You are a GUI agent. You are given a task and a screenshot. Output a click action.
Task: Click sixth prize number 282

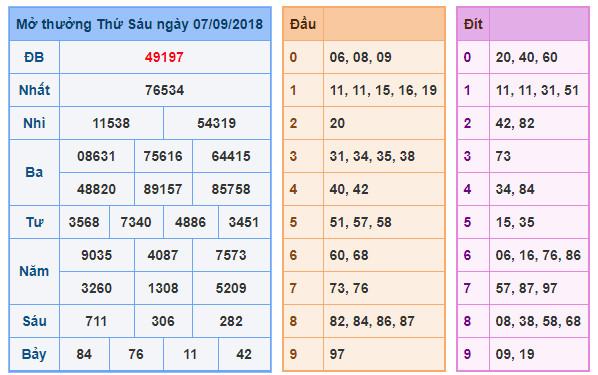pyautogui.click(x=231, y=321)
